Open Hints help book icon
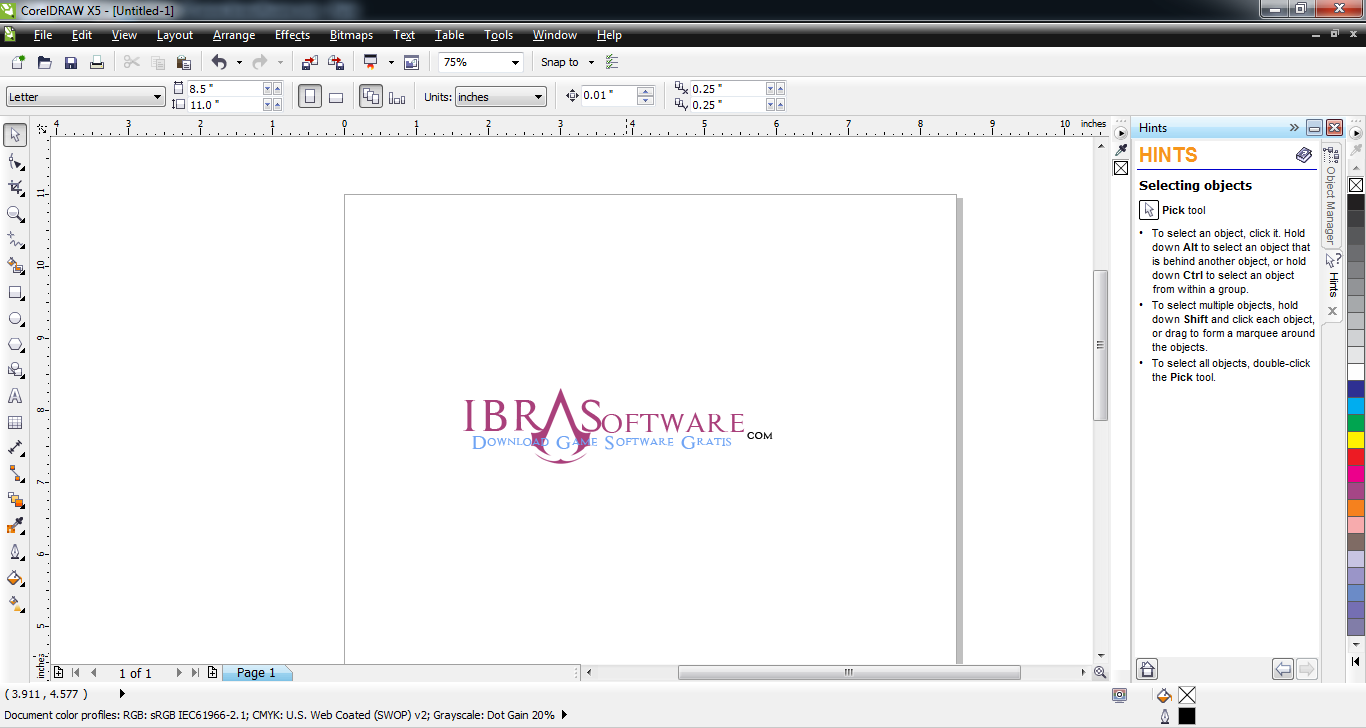The height and width of the screenshot is (728, 1366). coord(1304,155)
